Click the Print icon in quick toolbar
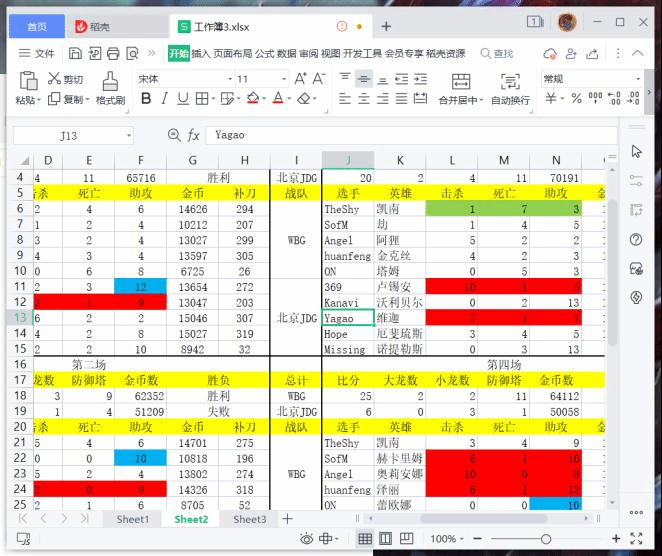The image size is (662, 556). (x=113, y=54)
